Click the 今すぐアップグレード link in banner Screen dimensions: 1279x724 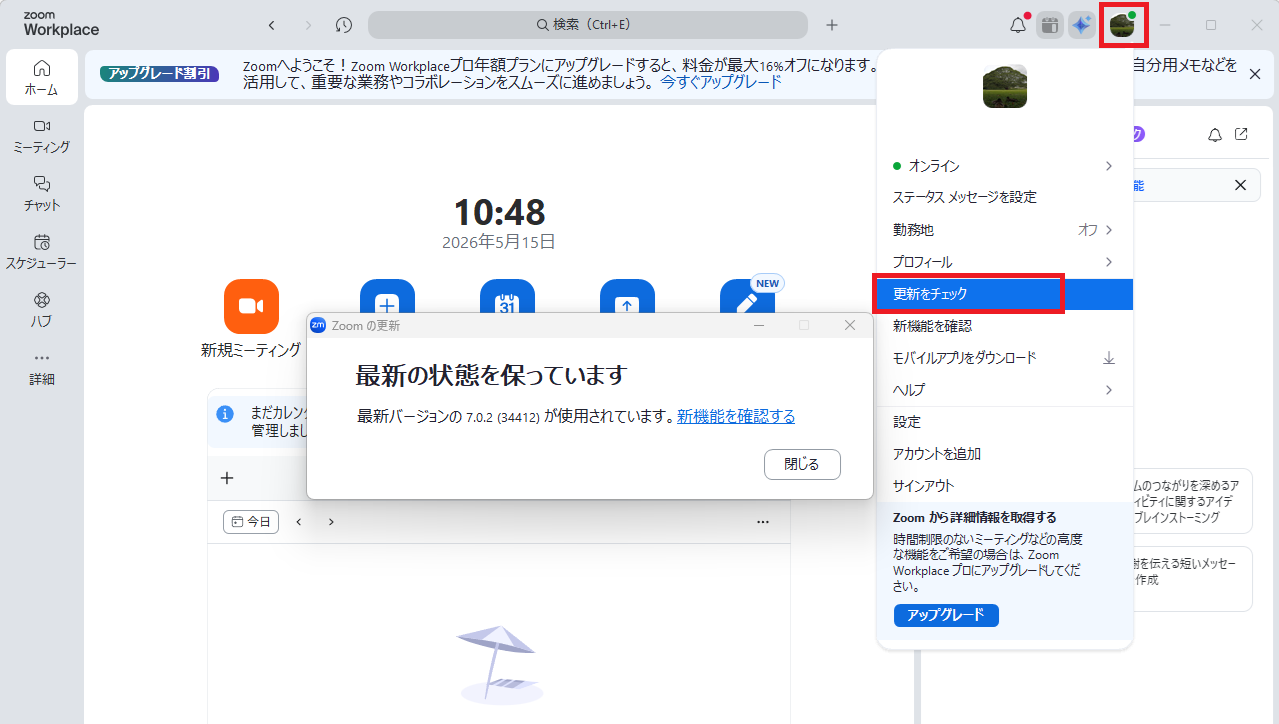pyautogui.click(x=721, y=83)
